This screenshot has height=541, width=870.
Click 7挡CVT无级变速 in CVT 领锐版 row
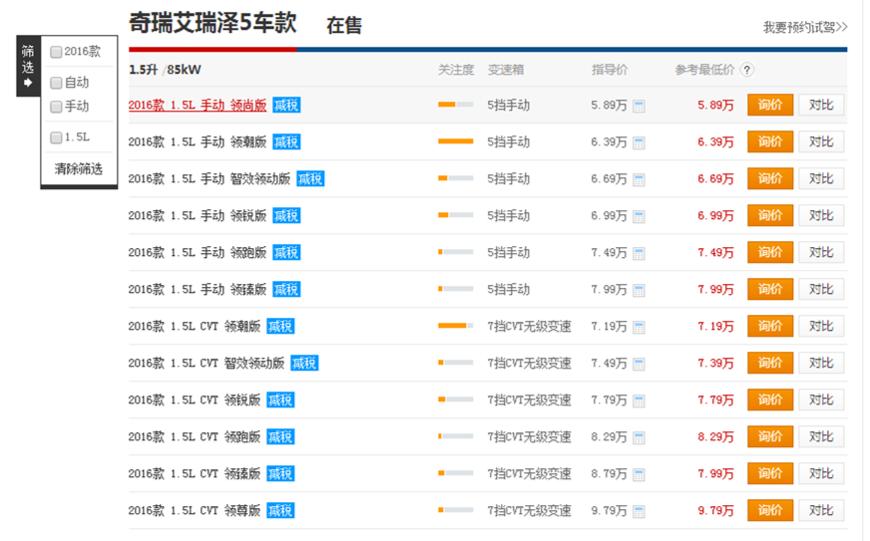pyautogui.click(x=529, y=400)
